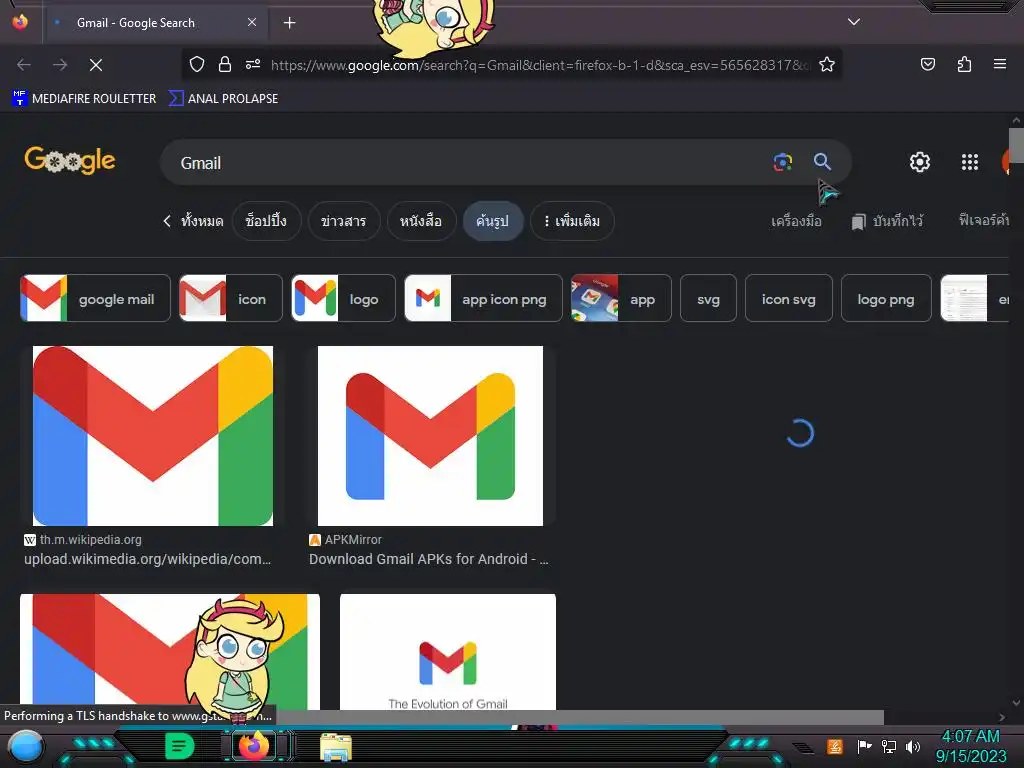Open the Extensions puzzle icon

pyautogui.click(x=964, y=64)
